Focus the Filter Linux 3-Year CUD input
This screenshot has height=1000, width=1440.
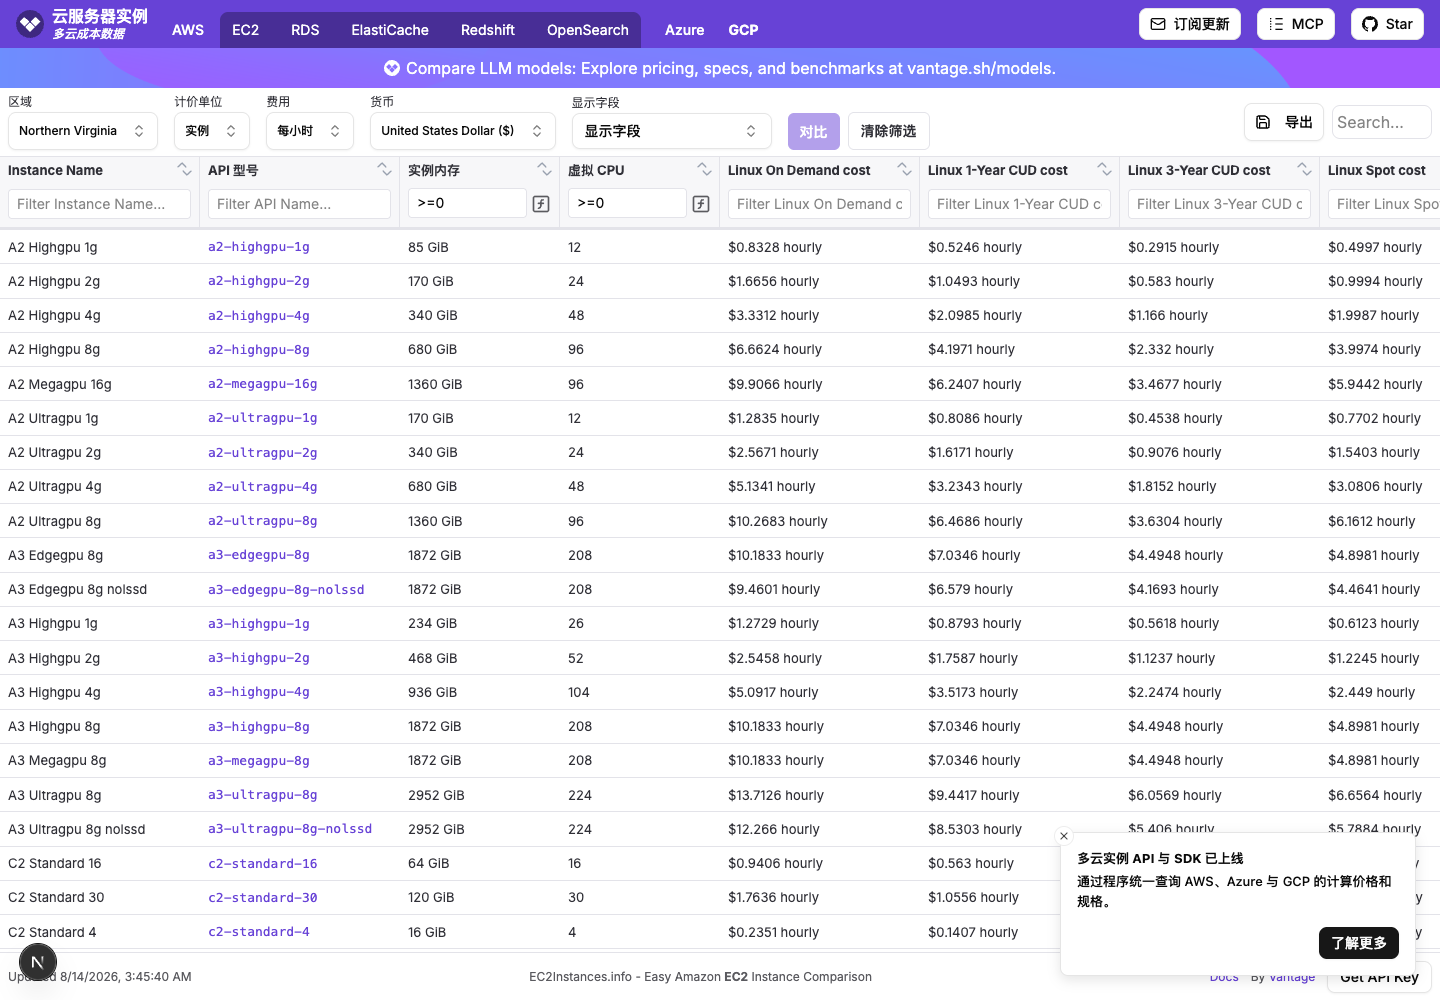click(x=1219, y=204)
